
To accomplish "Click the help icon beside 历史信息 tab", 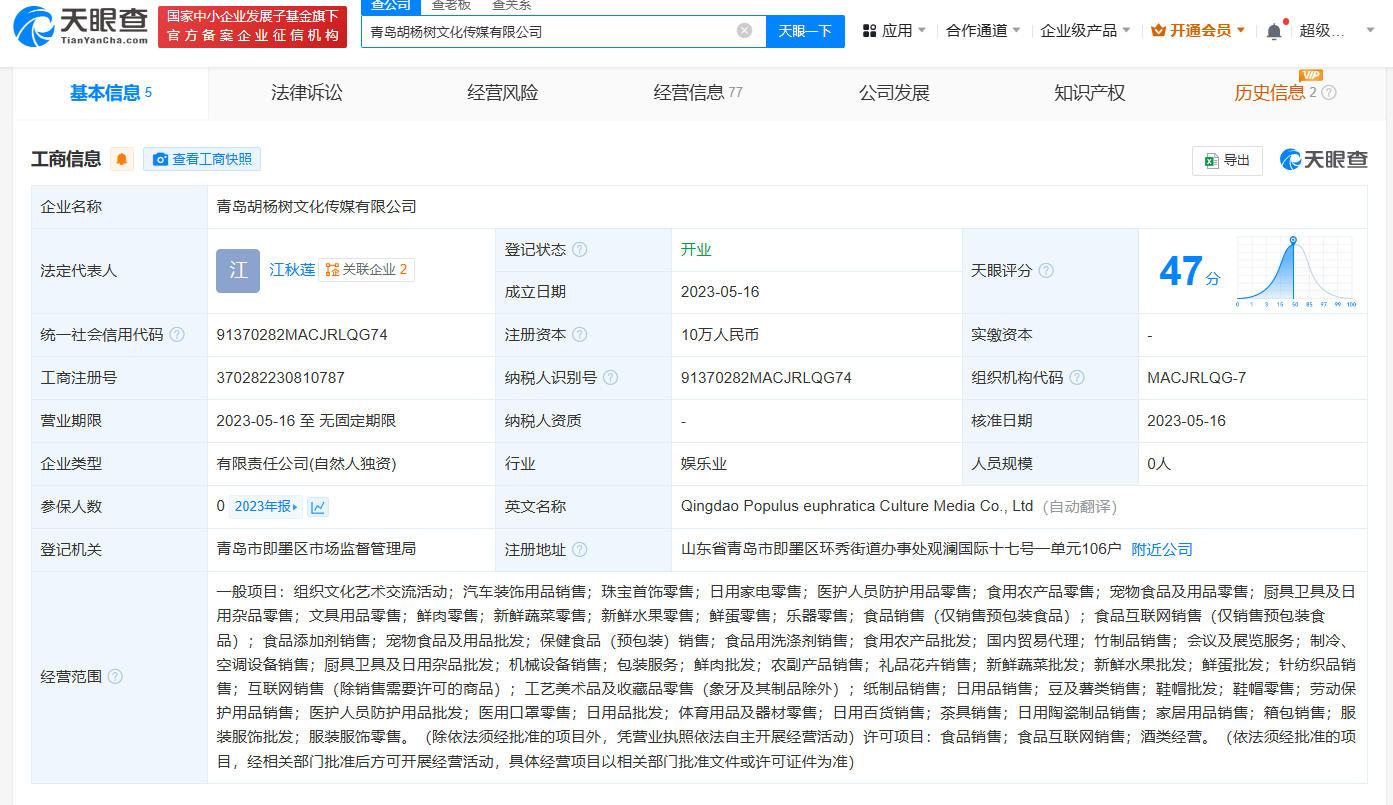I will 1329,93.
